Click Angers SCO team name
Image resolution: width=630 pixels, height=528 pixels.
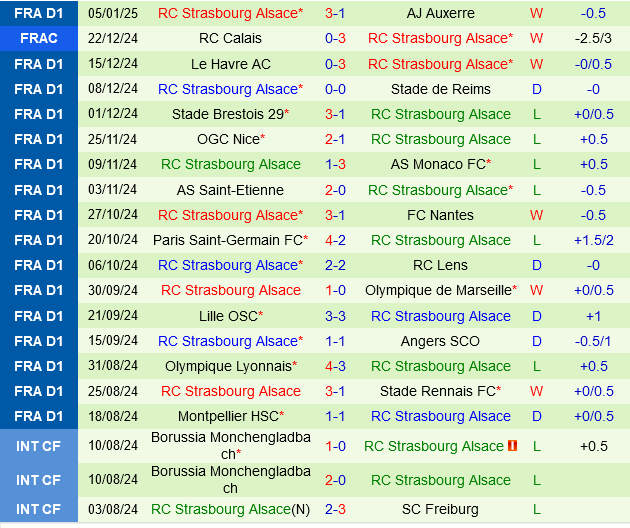[x=441, y=341]
